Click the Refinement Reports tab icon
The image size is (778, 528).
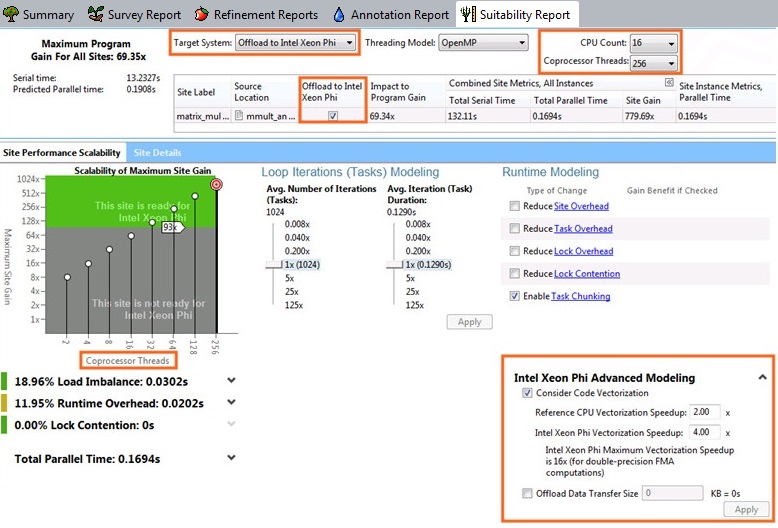[202, 14]
